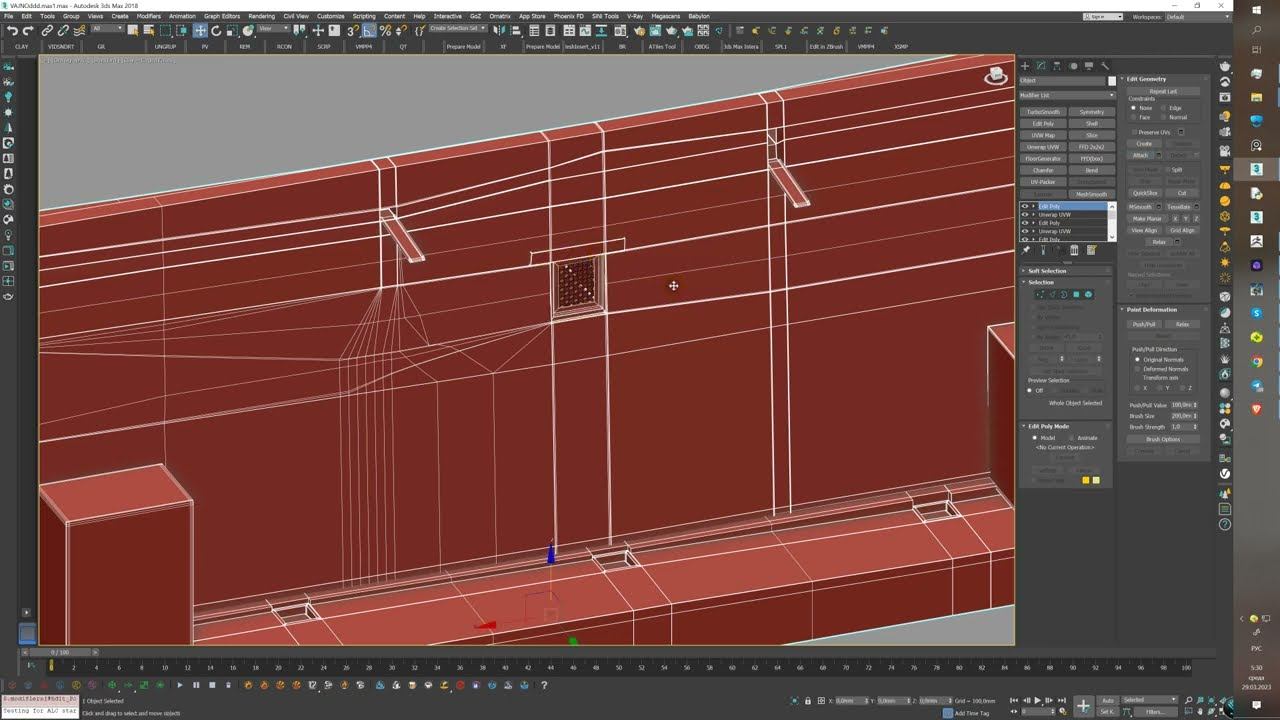Enable Preserve UVs checkbox
This screenshot has height=720, width=1280.
click(x=1135, y=132)
